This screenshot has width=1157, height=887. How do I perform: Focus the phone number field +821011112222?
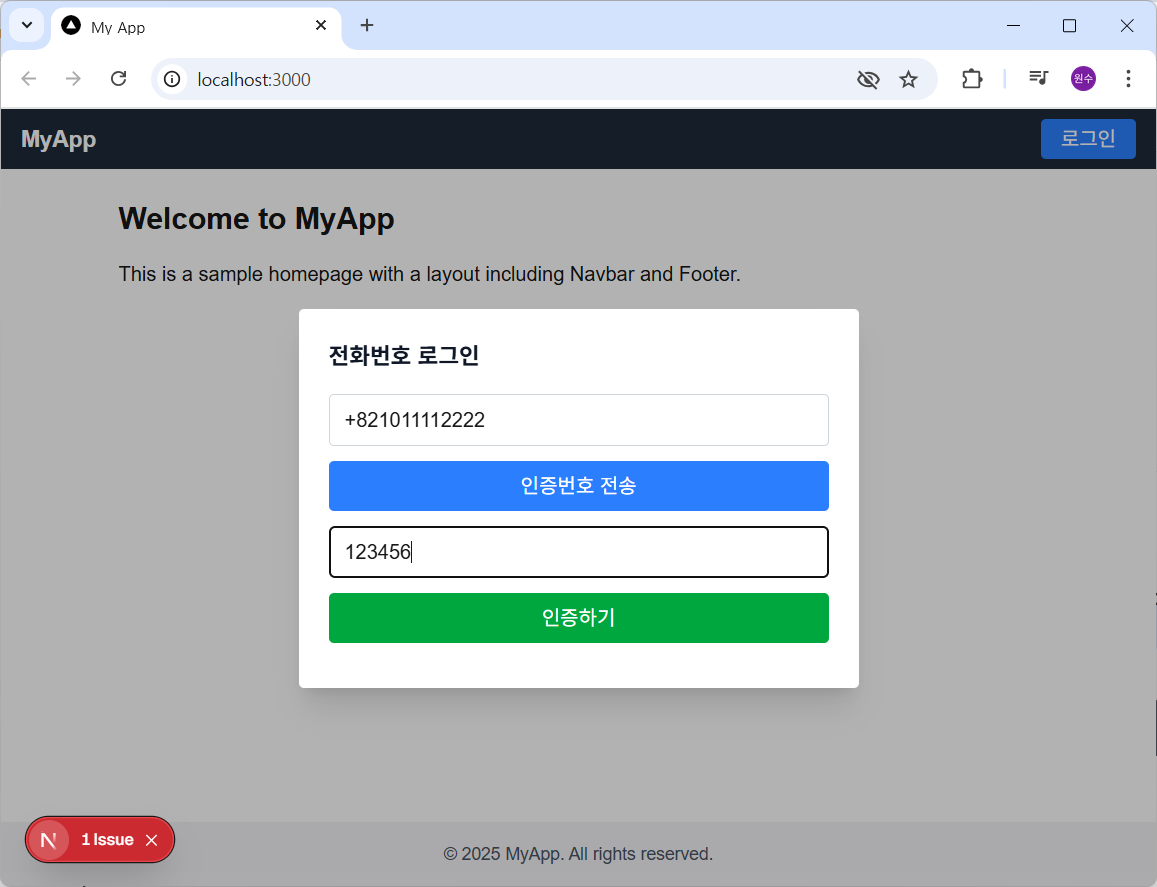point(578,420)
